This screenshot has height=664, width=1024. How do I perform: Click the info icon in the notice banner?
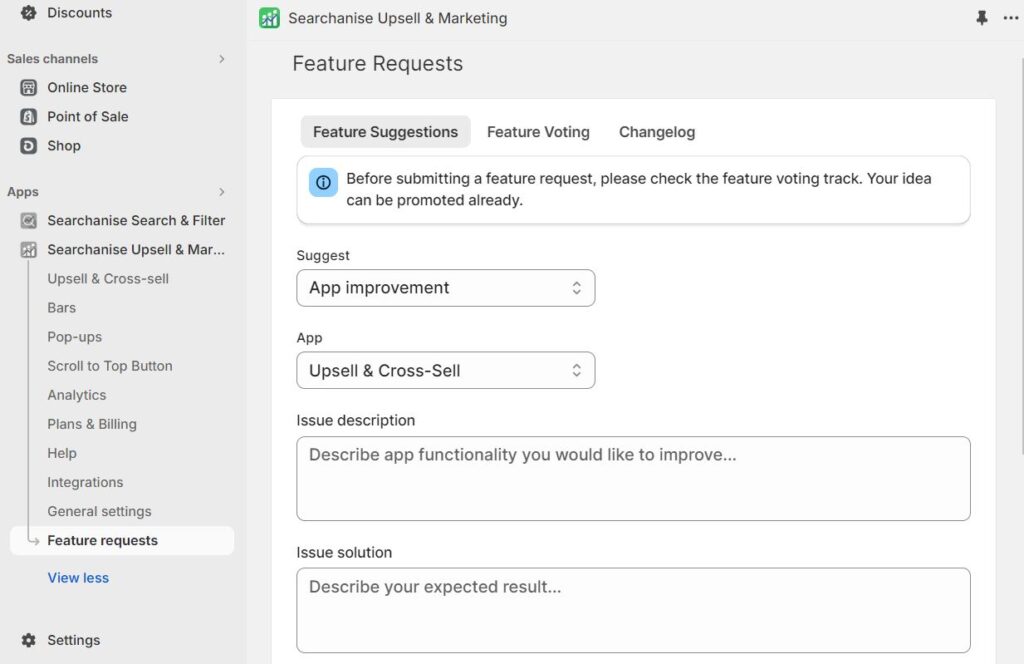click(323, 181)
